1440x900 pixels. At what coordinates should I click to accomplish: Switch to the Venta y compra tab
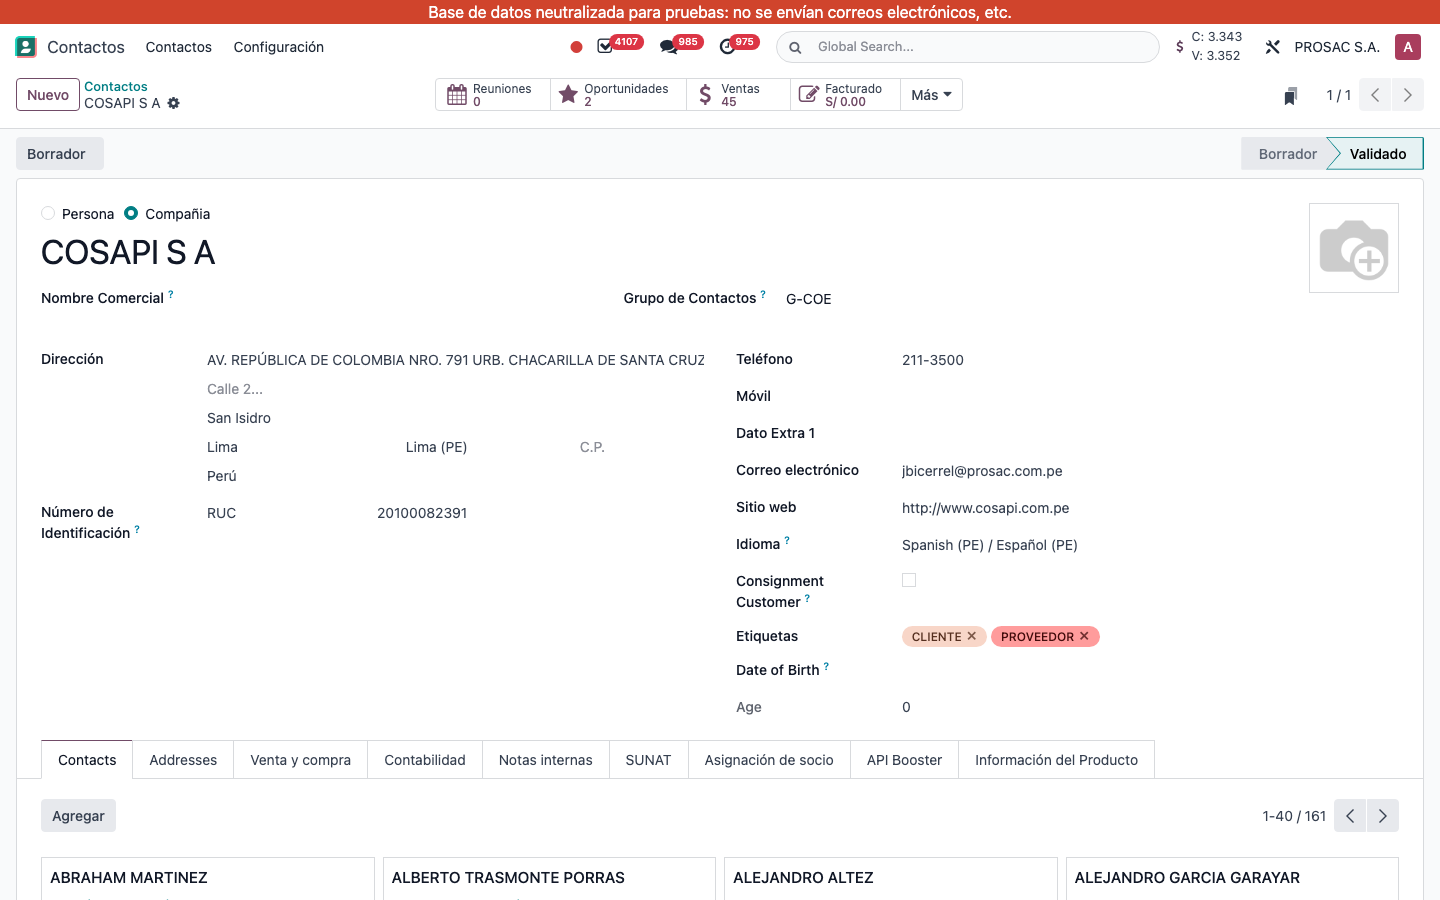click(300, 760)
